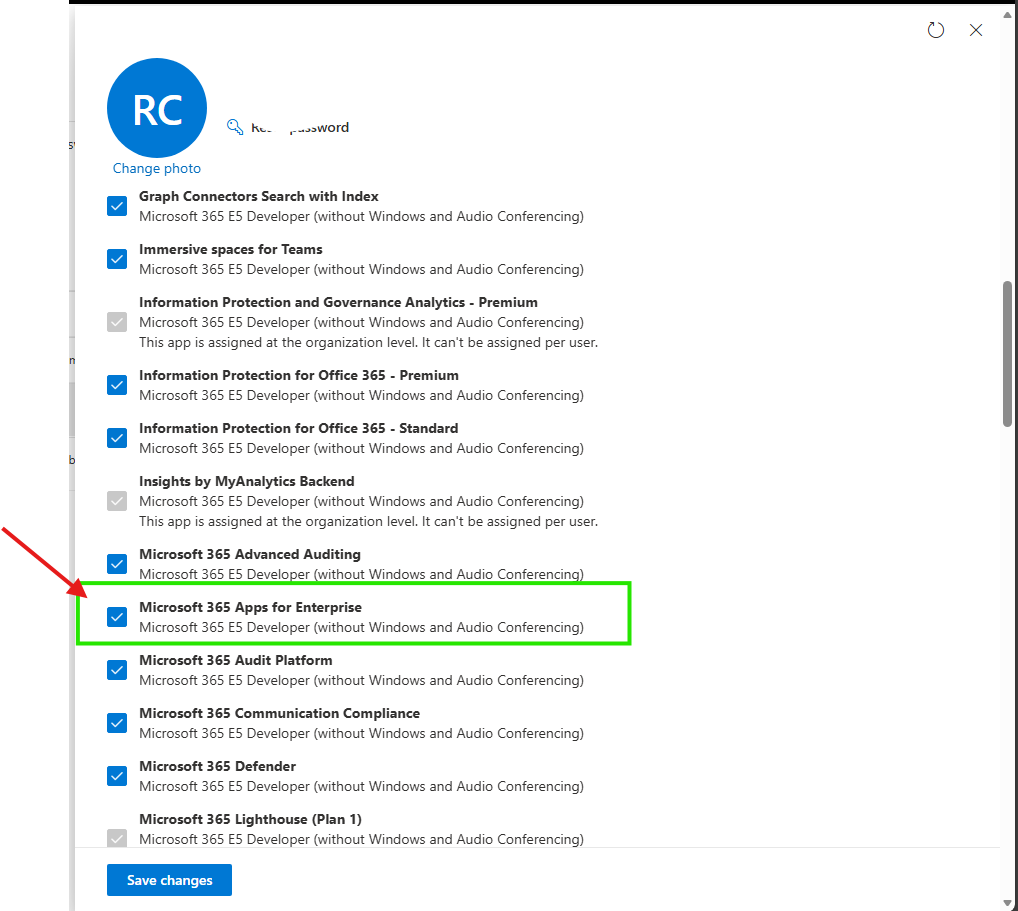Click the refresh icon at top right

tap(936, 30)
